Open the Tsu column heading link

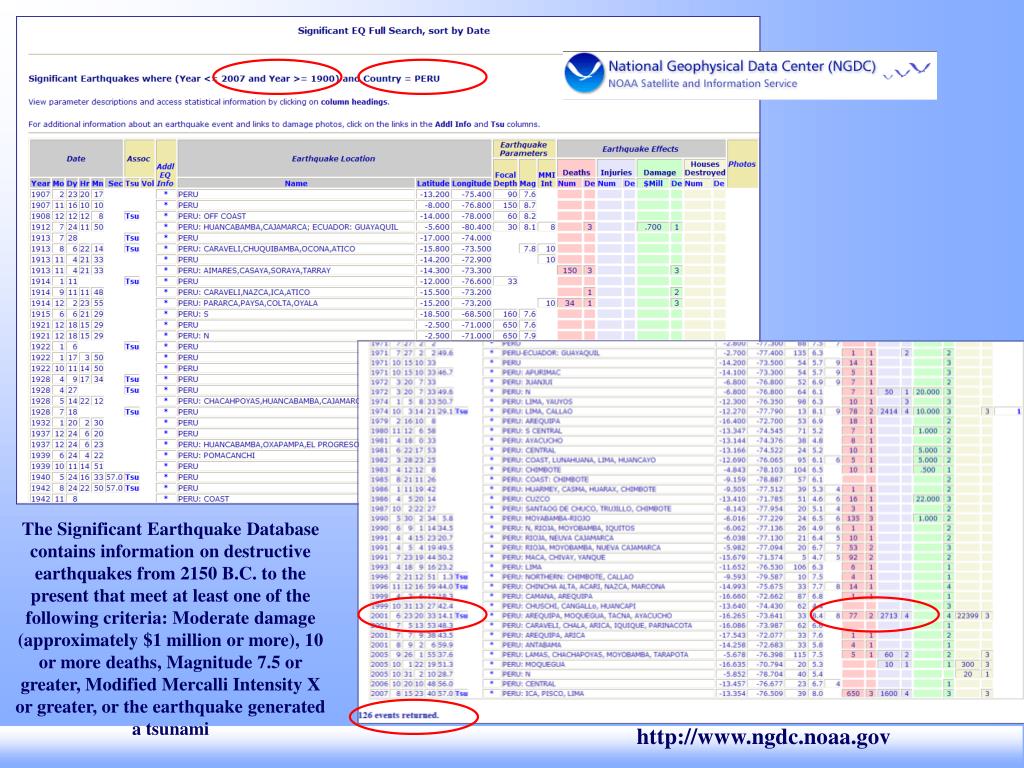tap(132, 184)
